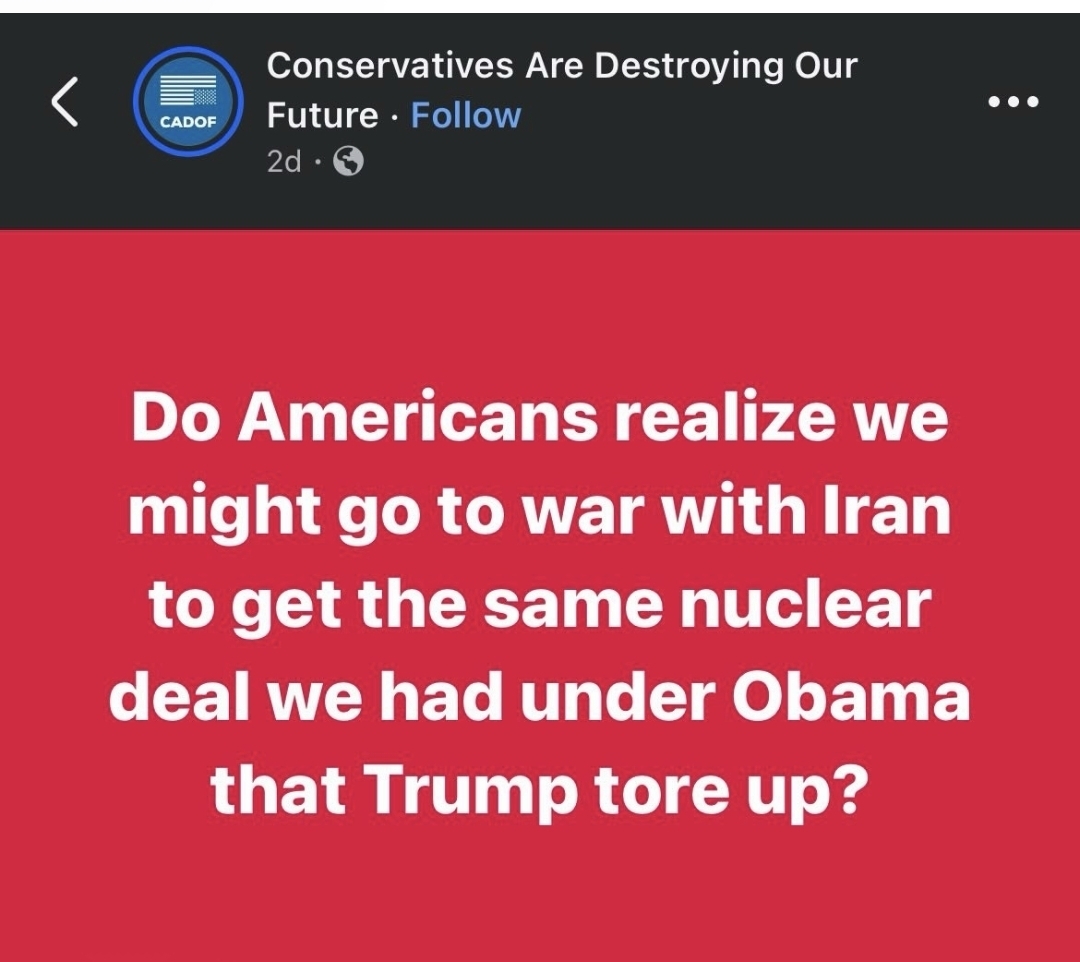The width and height of the screenshot is (1080, 962).
Task: Select the line 'Do Americans realize we'
Action: [x=540, y=417]
